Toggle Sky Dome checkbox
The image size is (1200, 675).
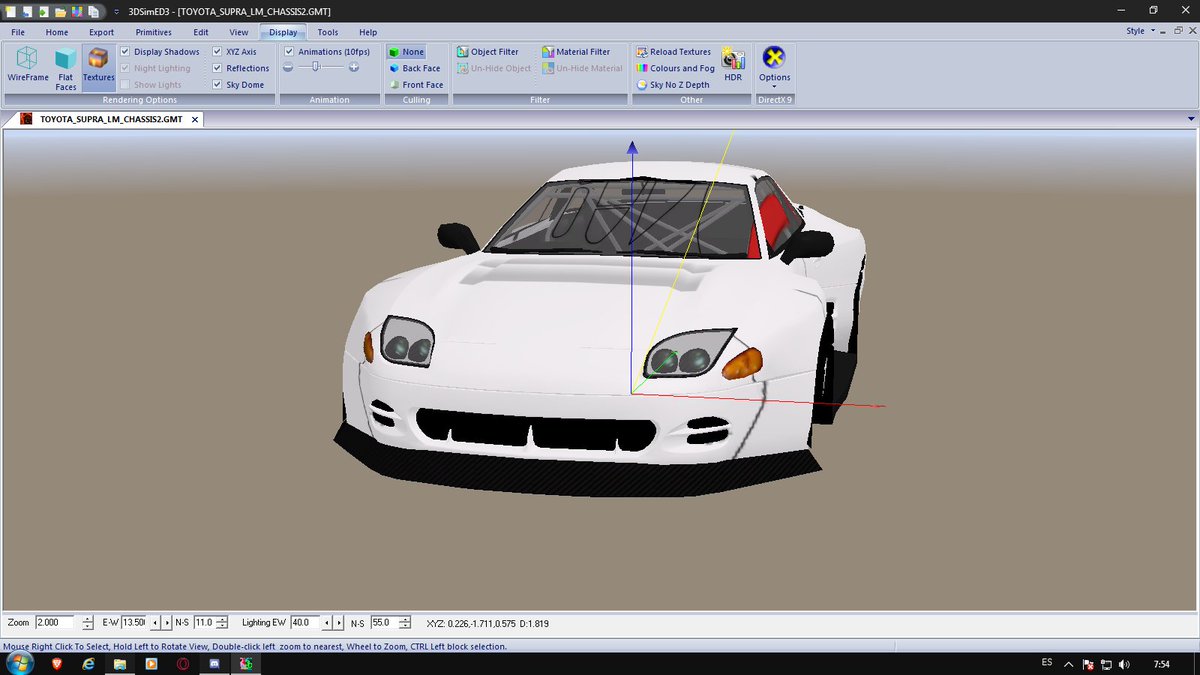point(217,85)
